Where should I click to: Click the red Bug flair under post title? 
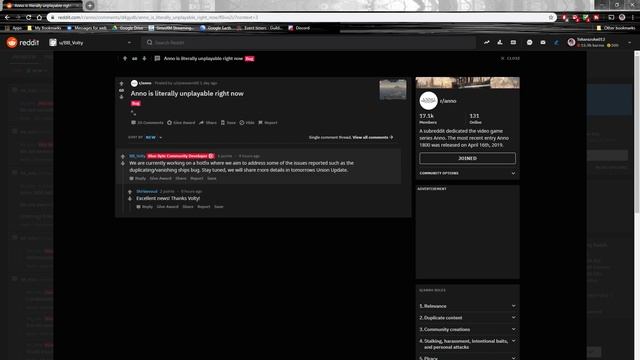[x=136, y=103]
